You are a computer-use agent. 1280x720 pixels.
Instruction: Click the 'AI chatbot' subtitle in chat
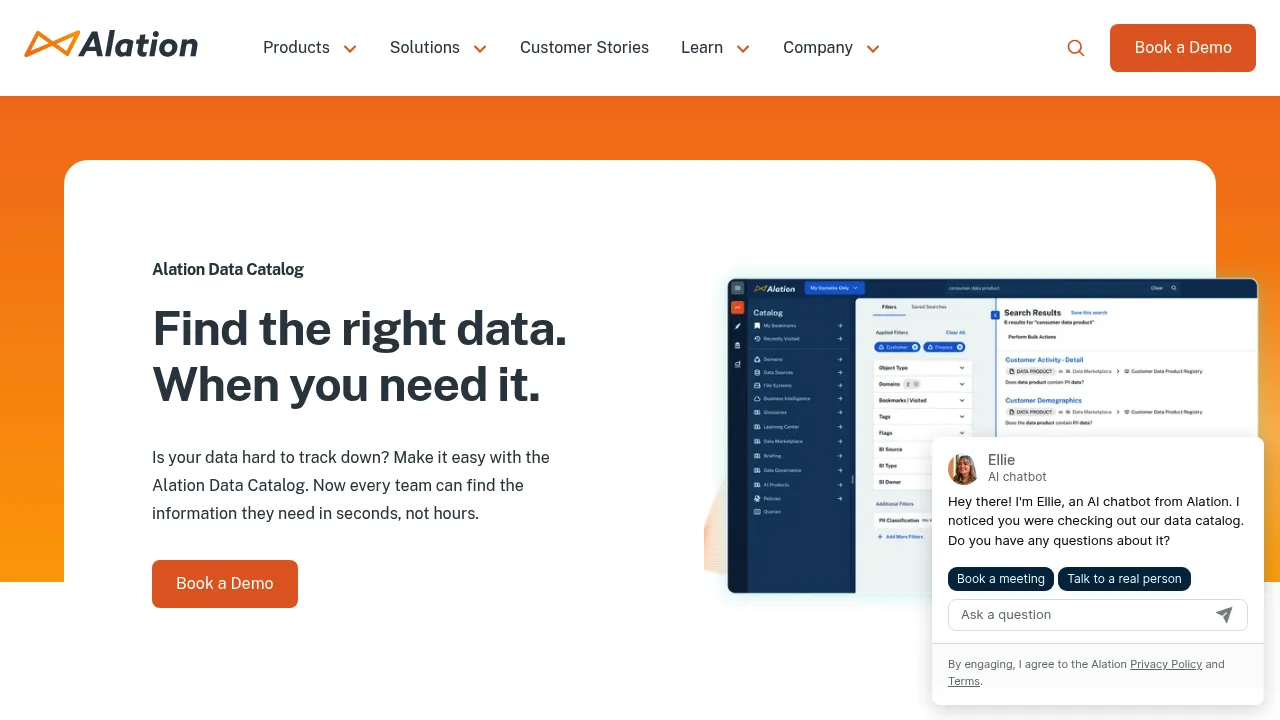click(1017, 477)
